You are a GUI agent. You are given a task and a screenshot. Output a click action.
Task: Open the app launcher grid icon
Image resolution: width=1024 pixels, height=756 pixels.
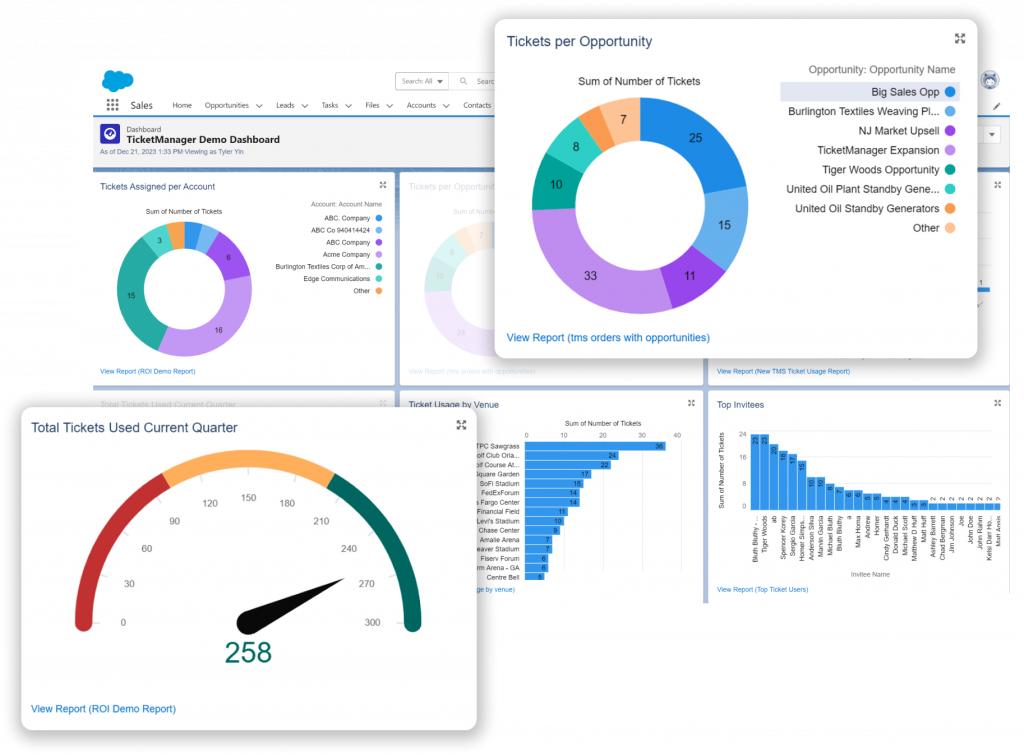click(x=112, y=105)
